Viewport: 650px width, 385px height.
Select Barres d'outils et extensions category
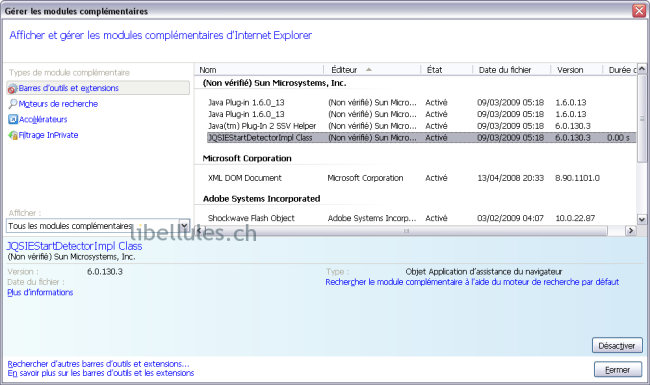click(x=98, y=88)
